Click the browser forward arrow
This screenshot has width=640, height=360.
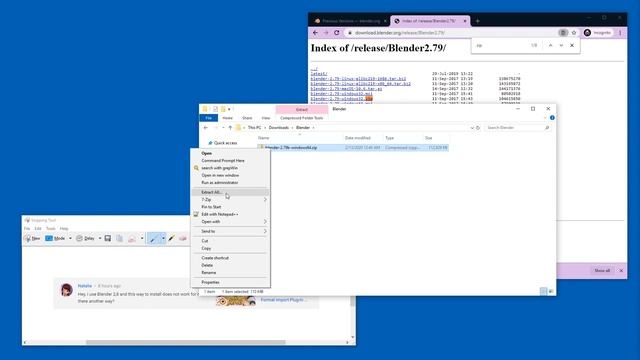pyautogui.click(x=326, y=33)
